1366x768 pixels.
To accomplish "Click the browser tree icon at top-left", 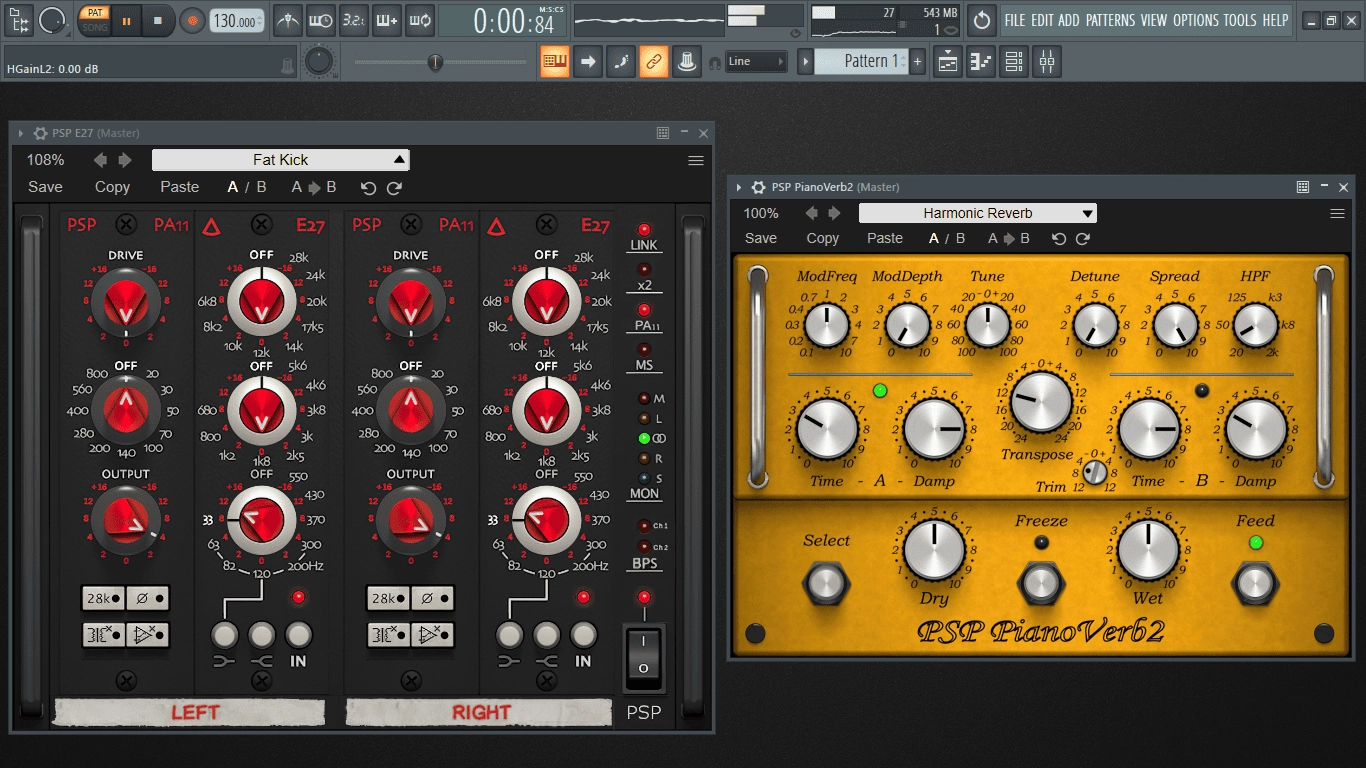I will pyautogui.click(x=19, y=20).
